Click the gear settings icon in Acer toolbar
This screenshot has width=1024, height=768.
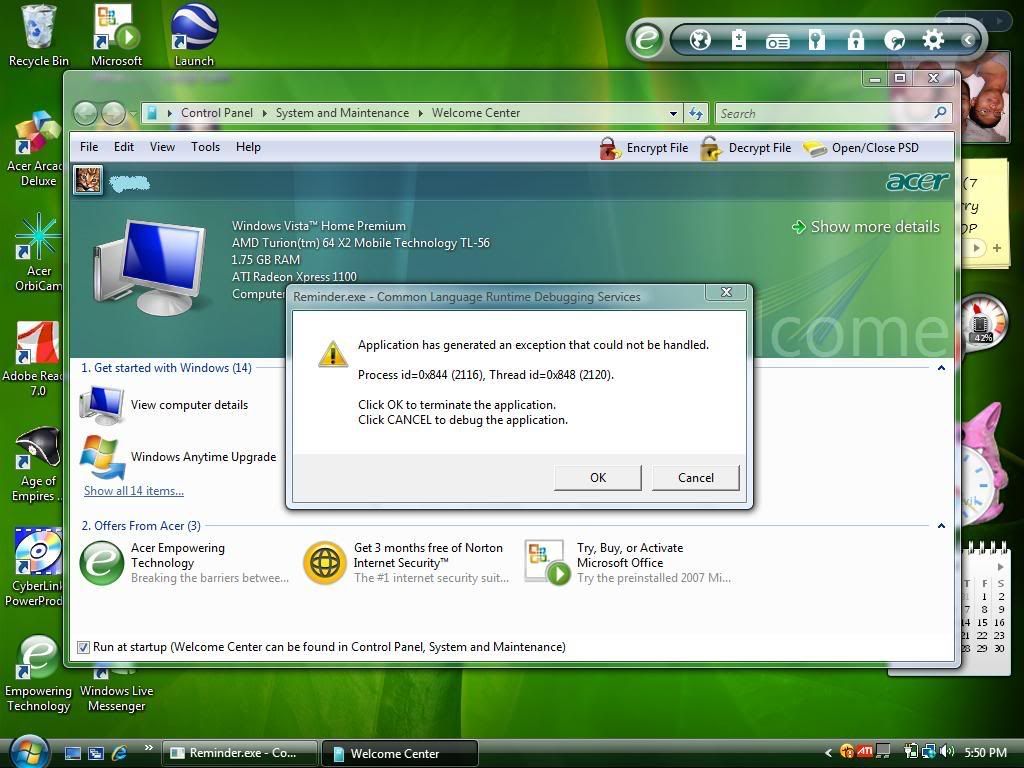(933, 40)
